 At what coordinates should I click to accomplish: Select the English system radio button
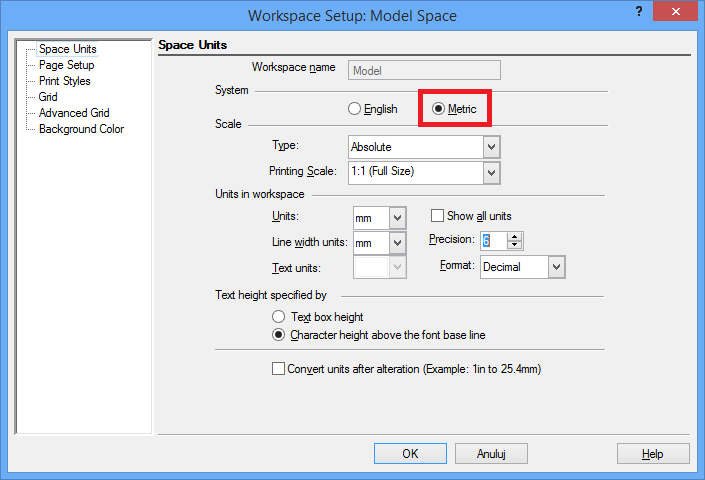coord(354,109)
